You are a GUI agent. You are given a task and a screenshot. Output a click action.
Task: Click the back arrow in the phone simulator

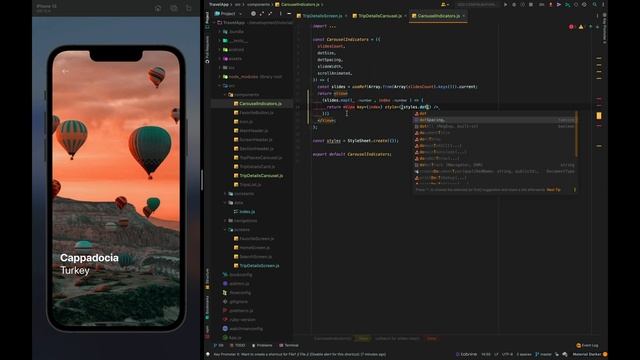(x=65, y=71)
